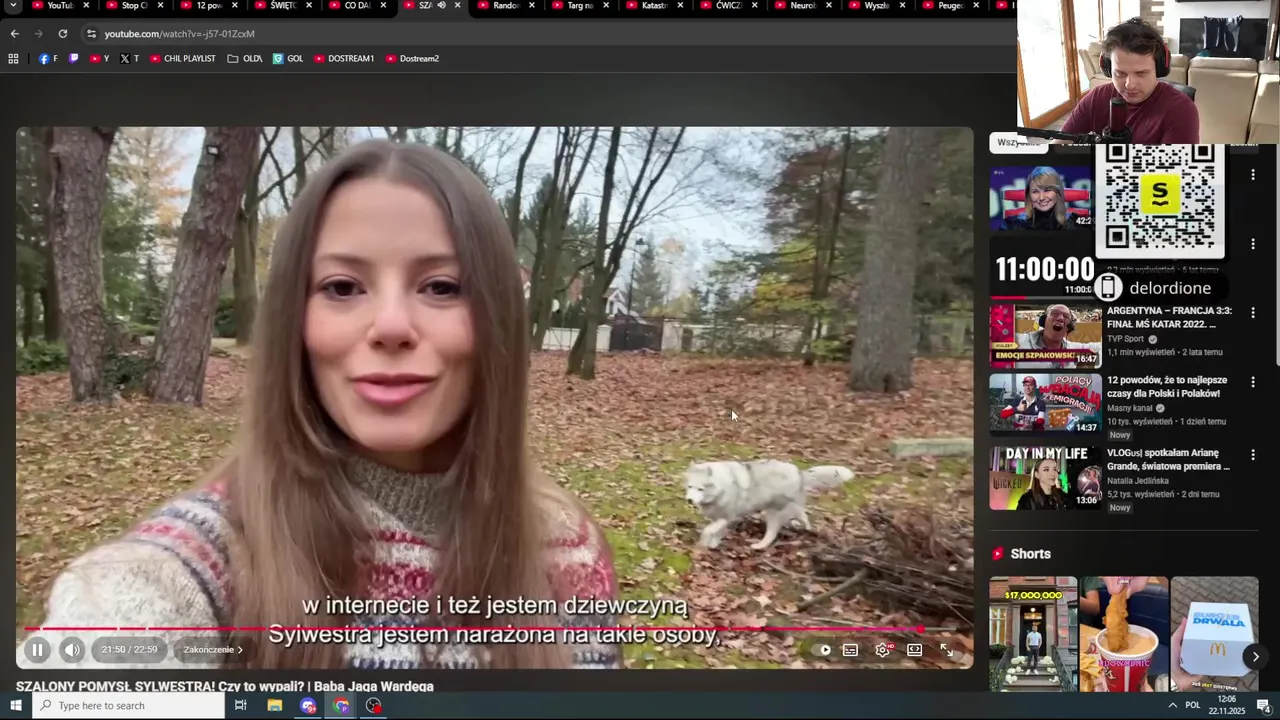
Task: Click the youtube.com address bar
Action: tap(550, 34)
